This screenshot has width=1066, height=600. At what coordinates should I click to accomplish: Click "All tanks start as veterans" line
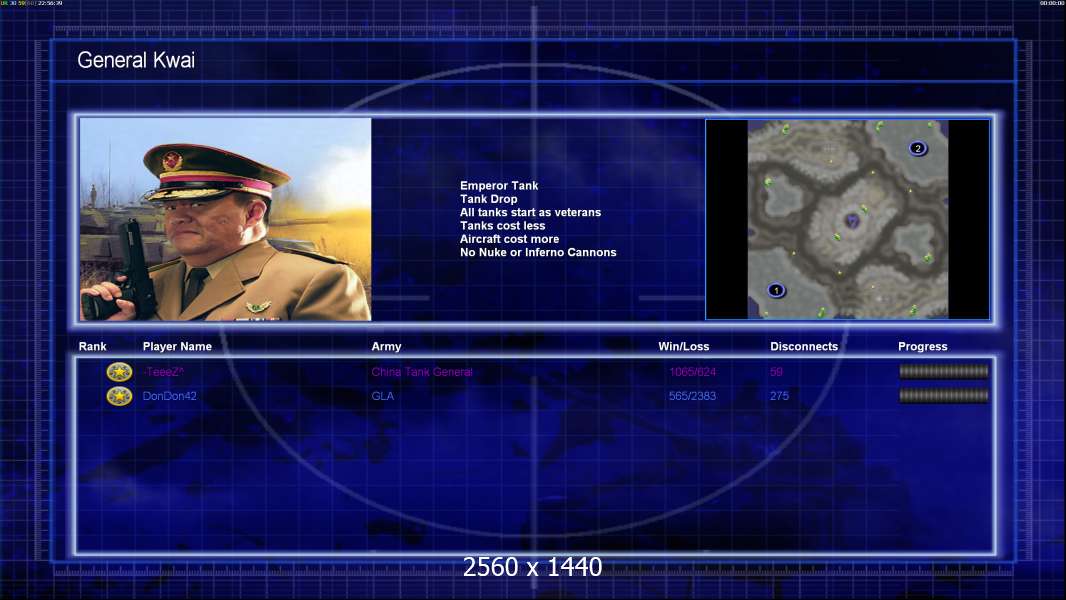coord(530,212)
